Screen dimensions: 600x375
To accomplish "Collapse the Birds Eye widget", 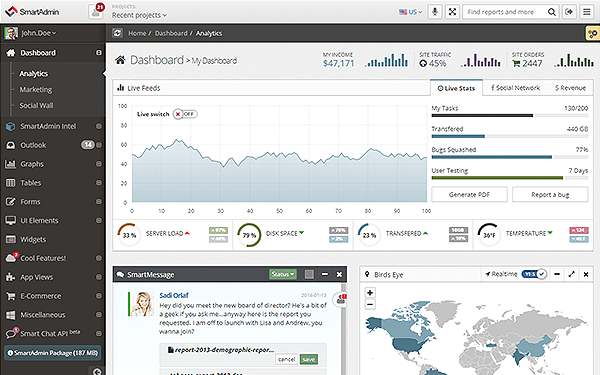I will click(x=557, y=274).
